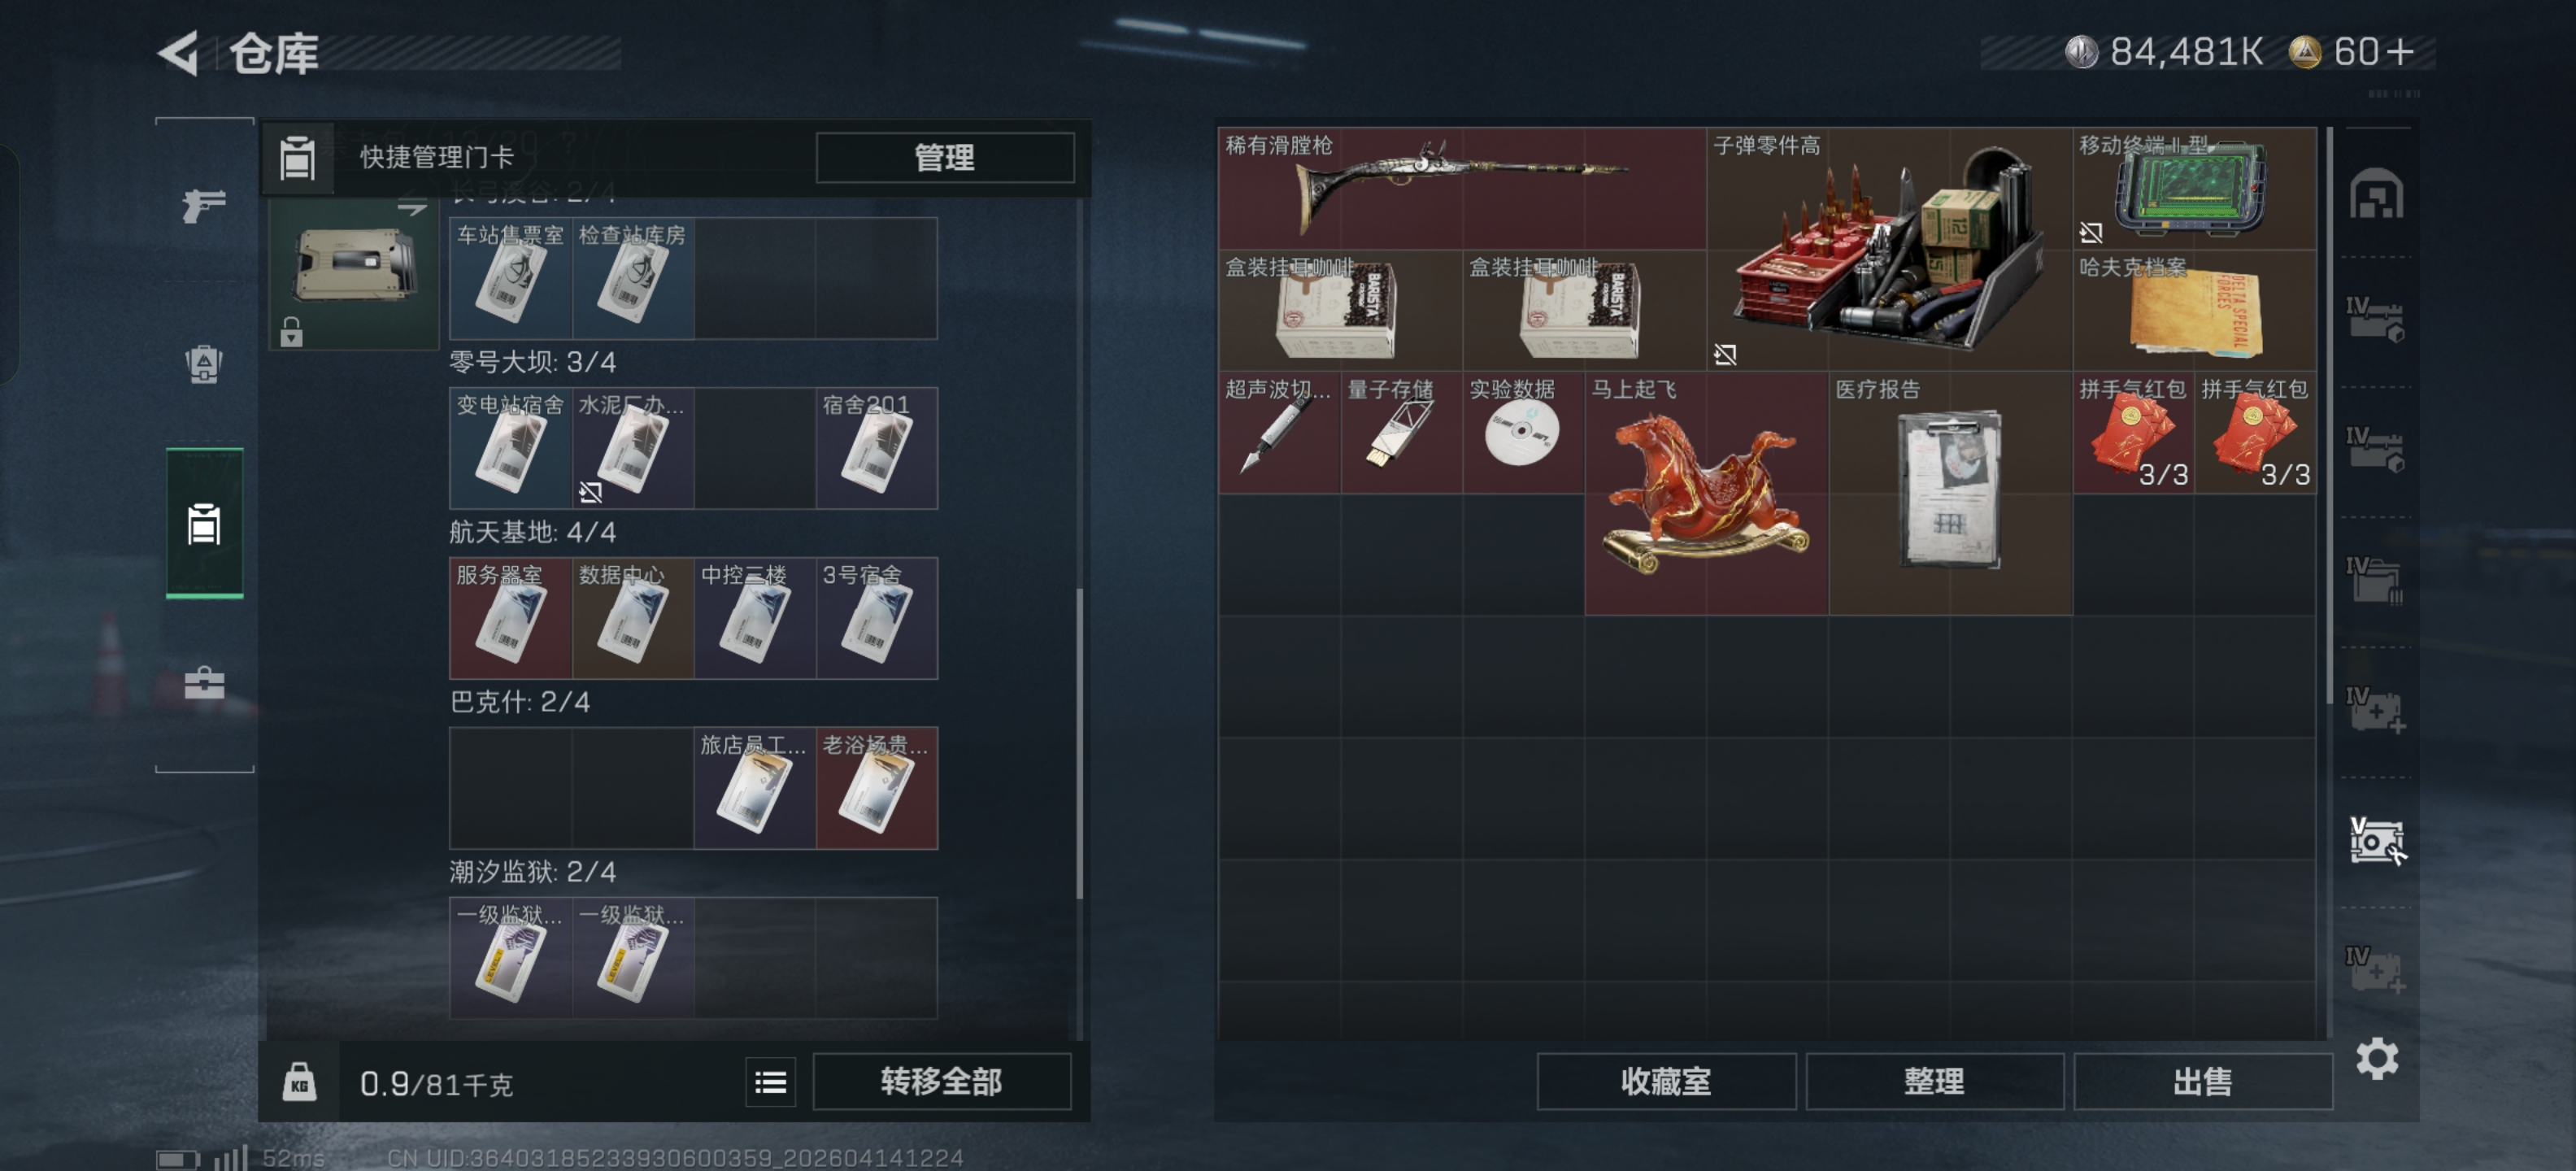Screen dimensions: 2576x1171
Task: Toggle the lock under the card case
Action: point(291,331)
